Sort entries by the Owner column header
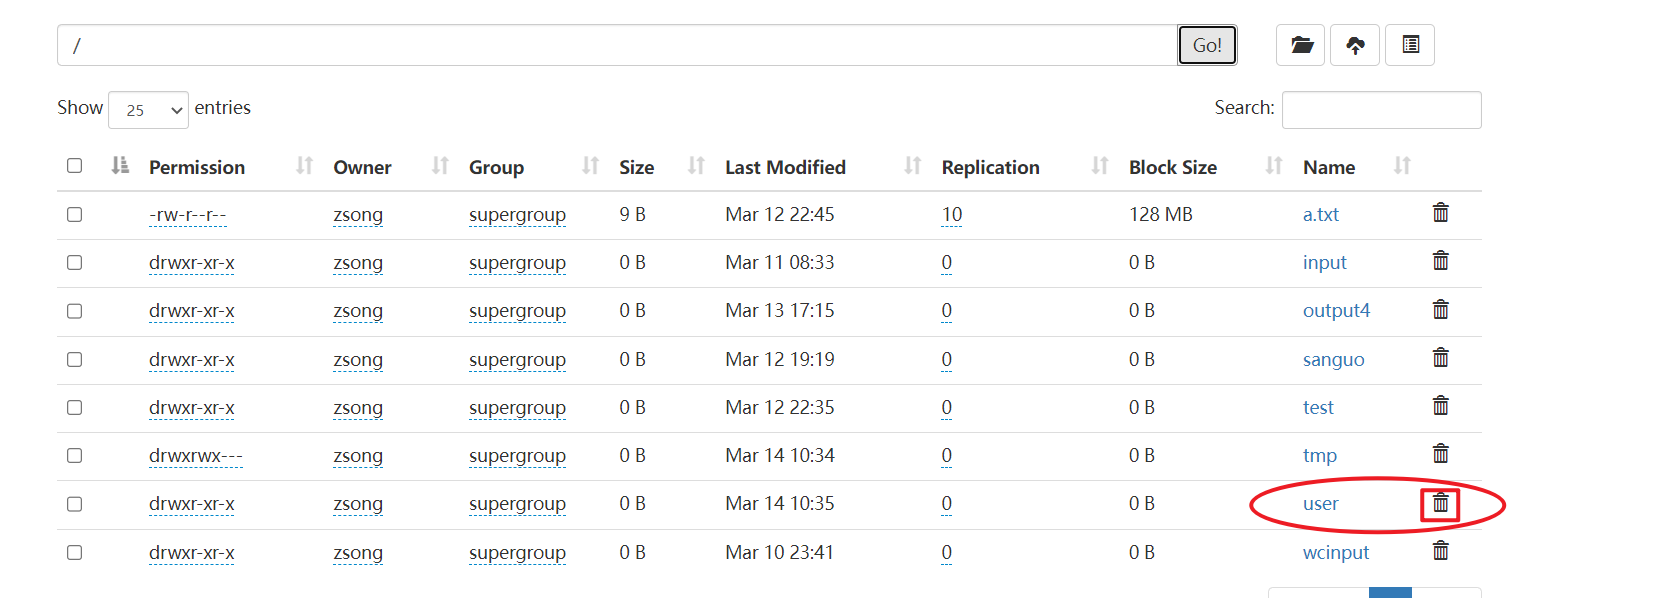Viewport: 1675px width, 598px height. click(362, 167)
